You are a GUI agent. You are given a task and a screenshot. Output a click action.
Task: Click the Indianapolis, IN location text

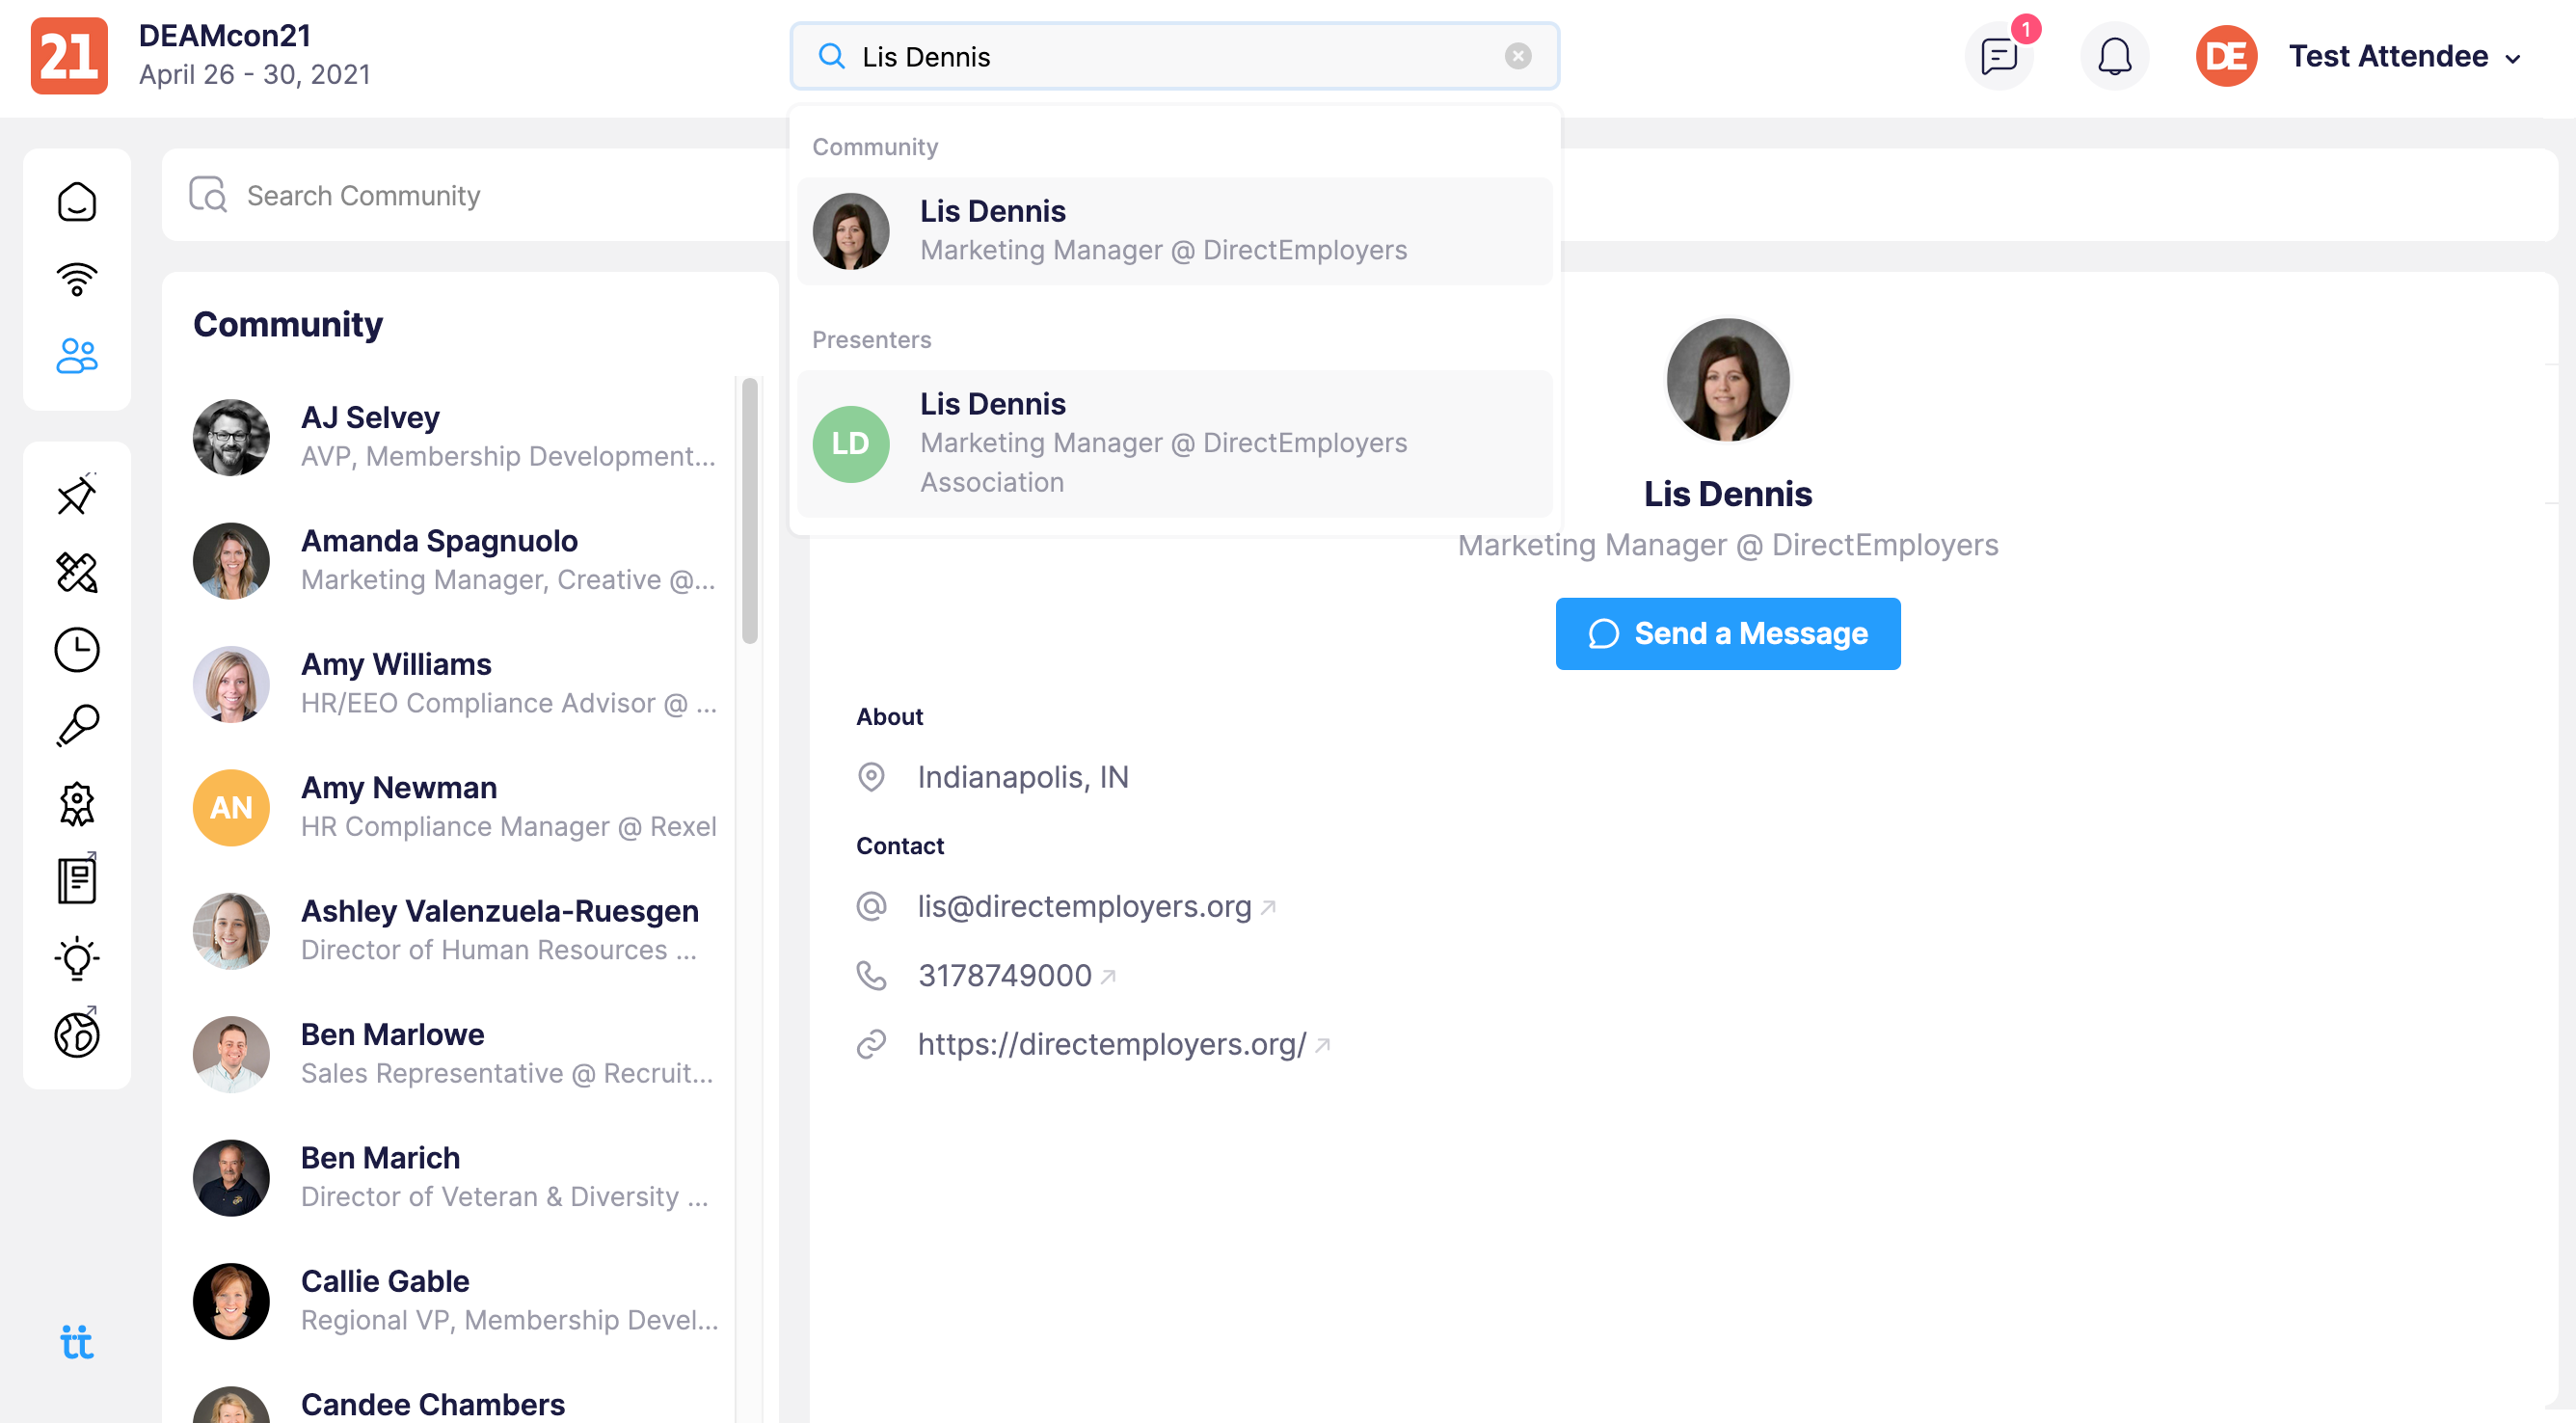coord(1022,777)
